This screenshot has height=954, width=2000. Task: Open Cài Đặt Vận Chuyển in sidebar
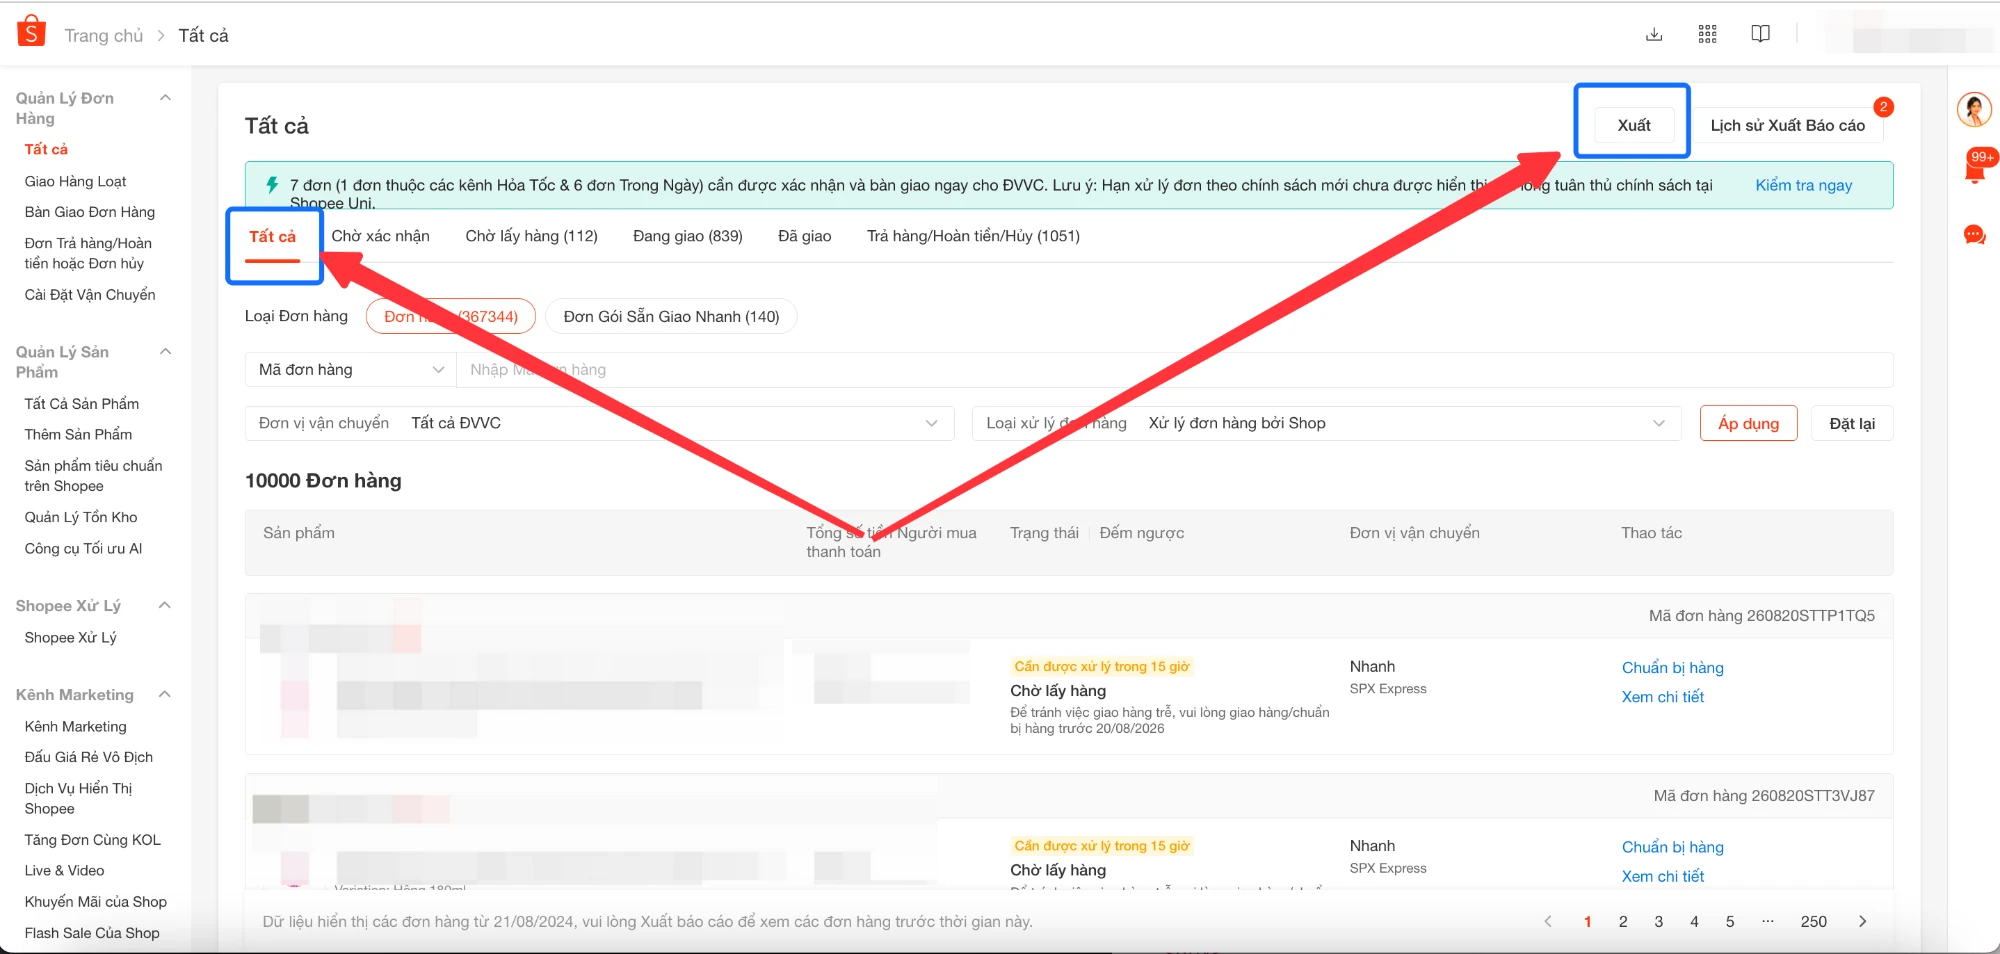[x=90, y=295]
